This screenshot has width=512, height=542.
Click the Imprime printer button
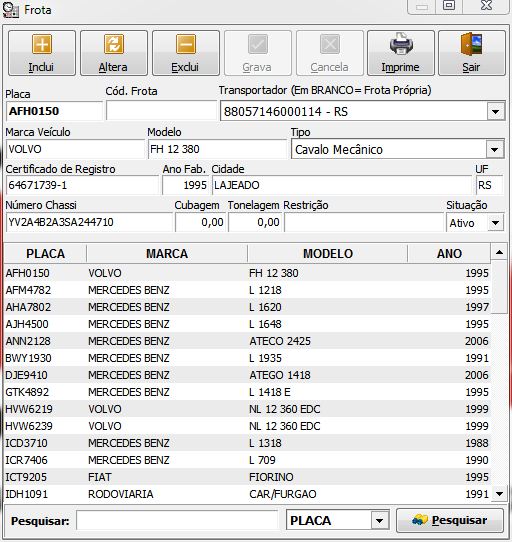(x=401, y=53)
